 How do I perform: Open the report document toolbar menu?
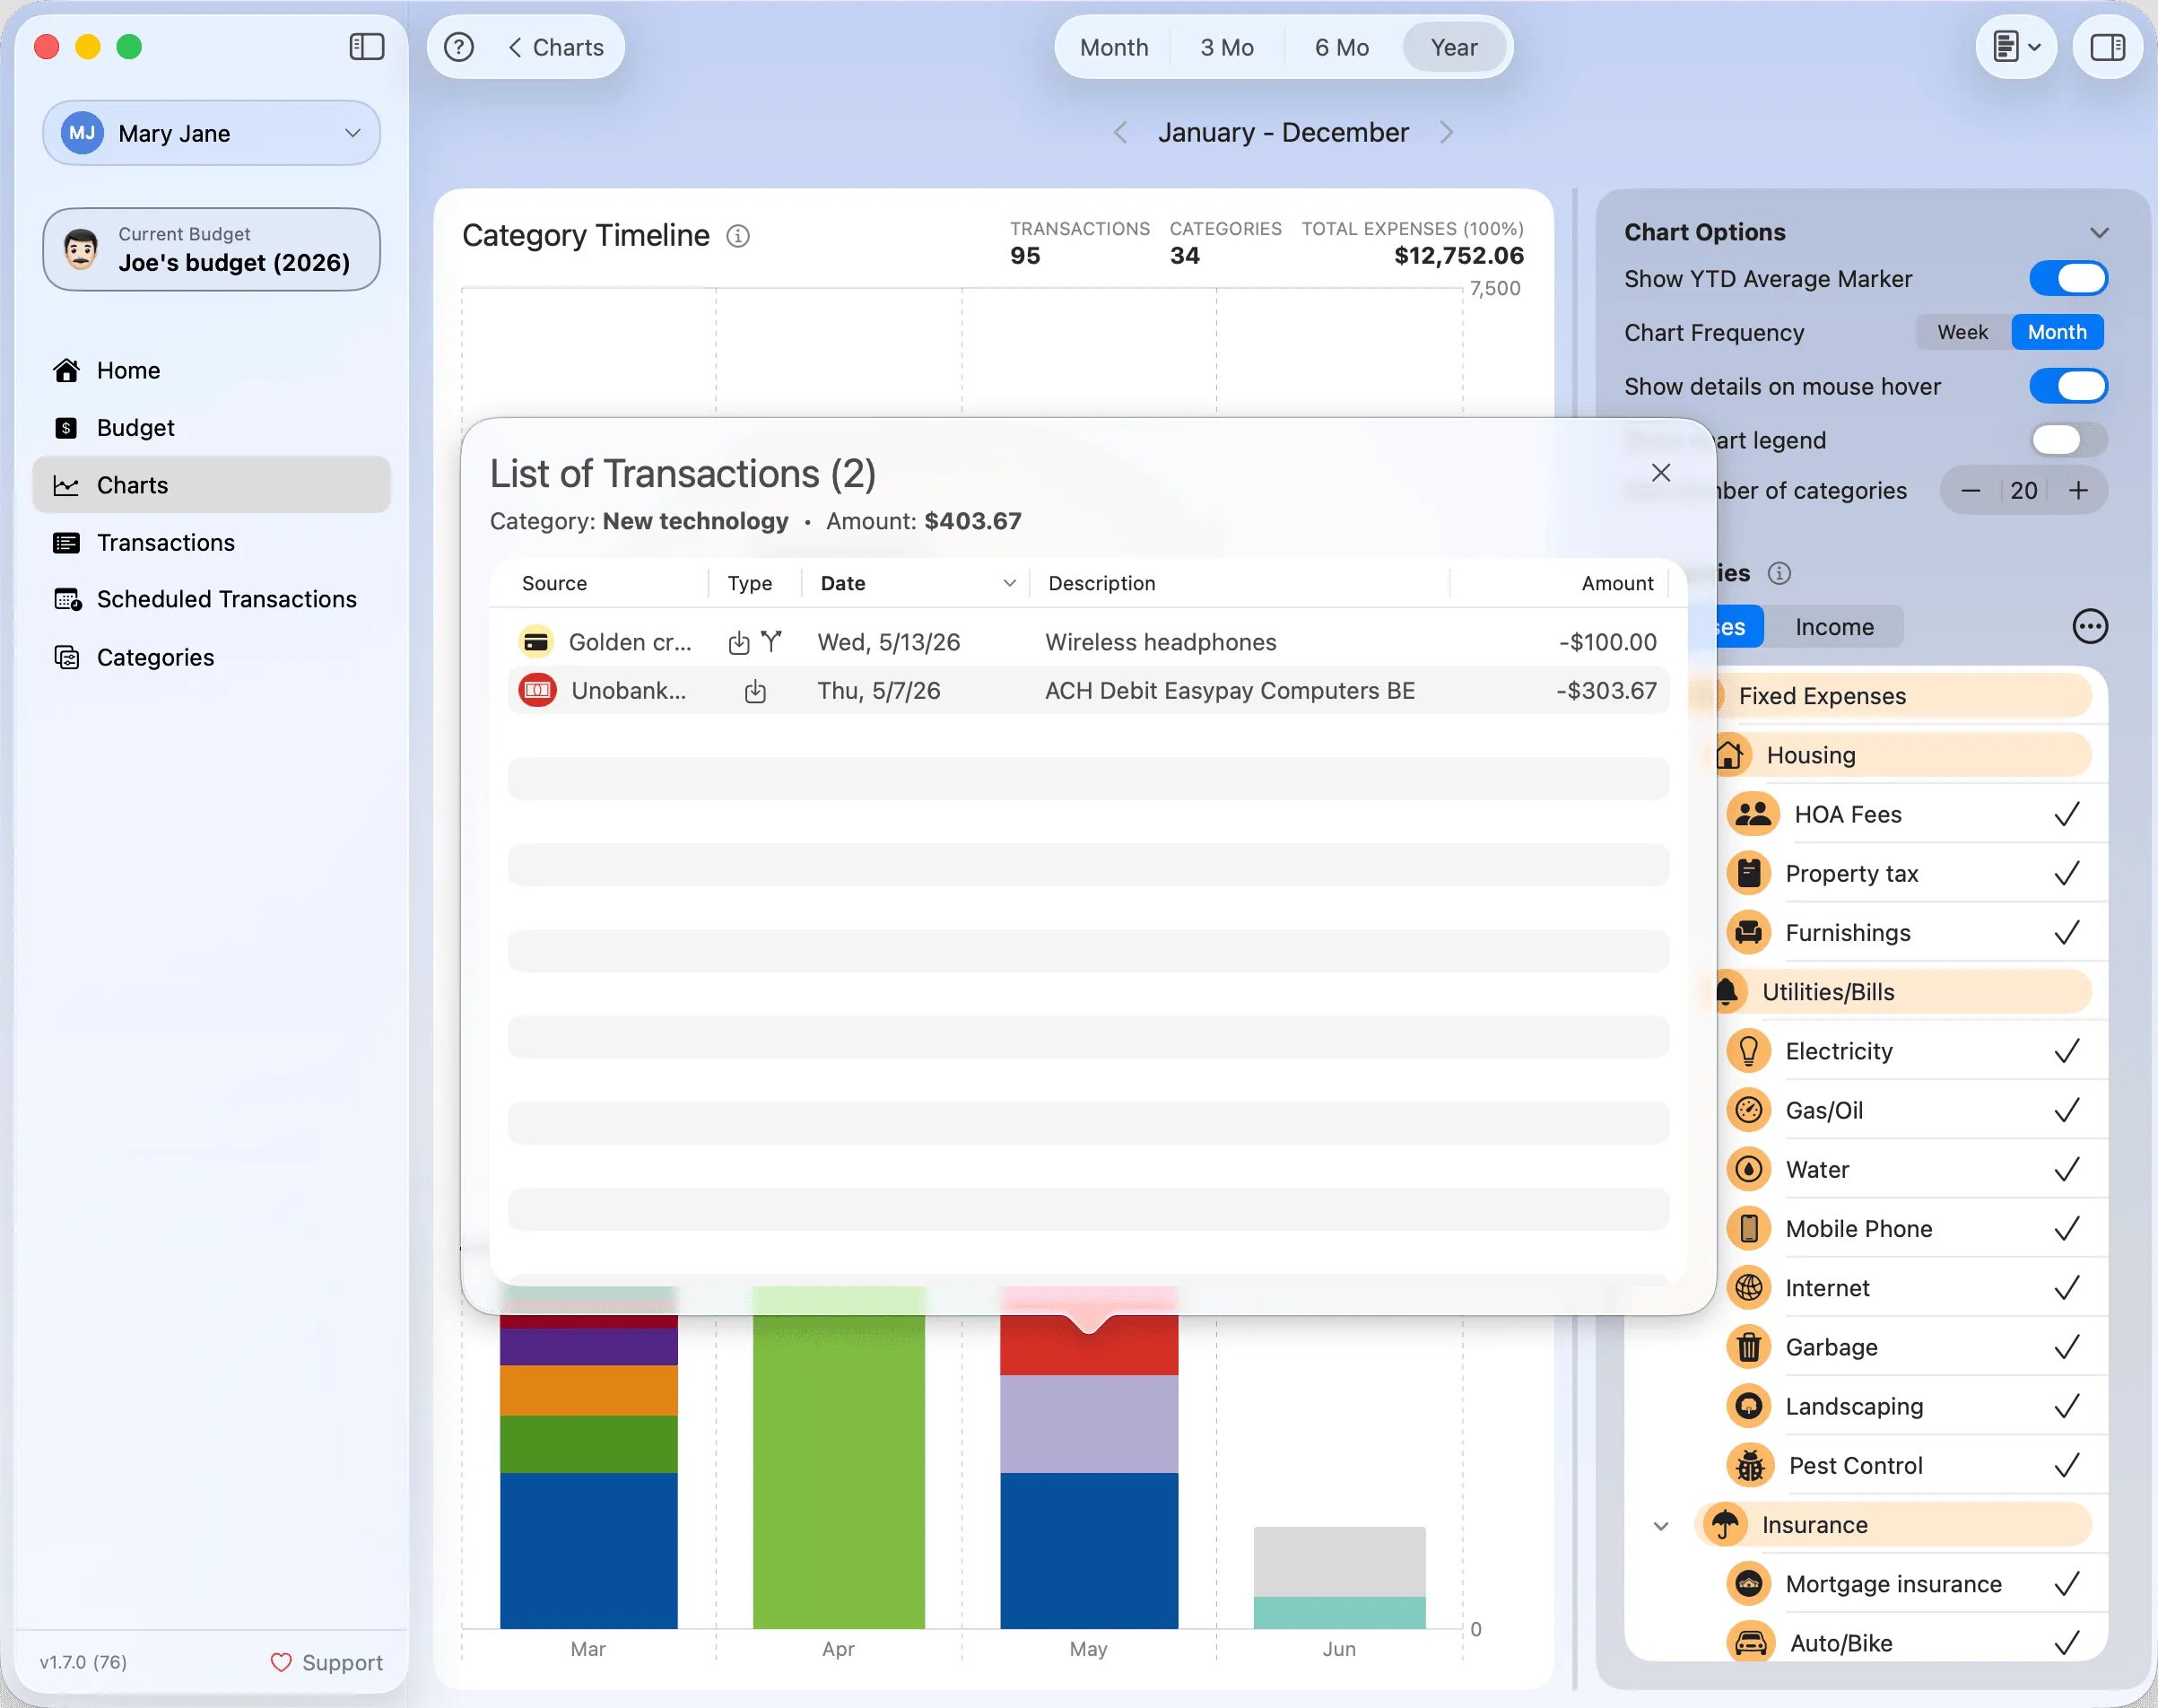(x=2016, y=47)
